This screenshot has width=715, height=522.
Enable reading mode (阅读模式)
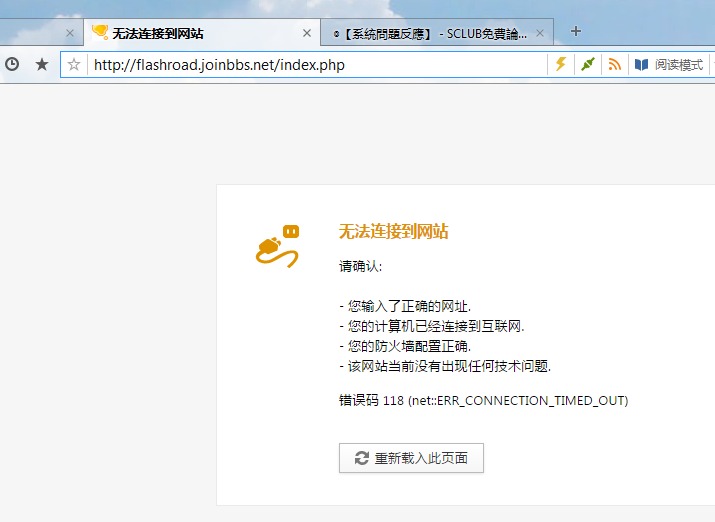[669, 65]
